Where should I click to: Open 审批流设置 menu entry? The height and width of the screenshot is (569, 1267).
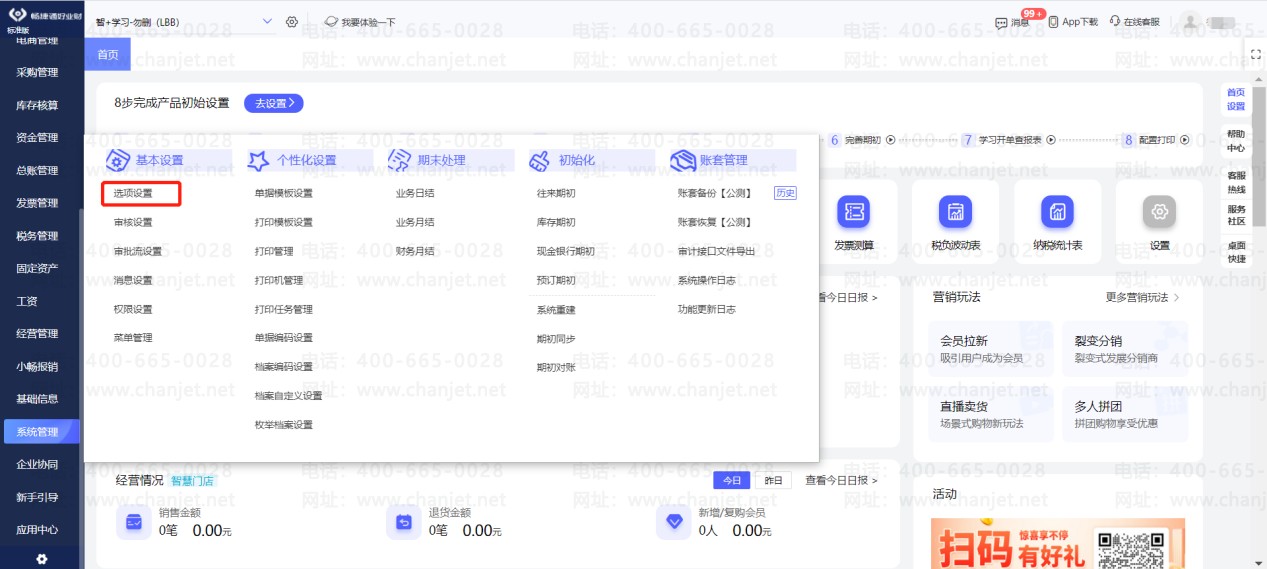138,251
